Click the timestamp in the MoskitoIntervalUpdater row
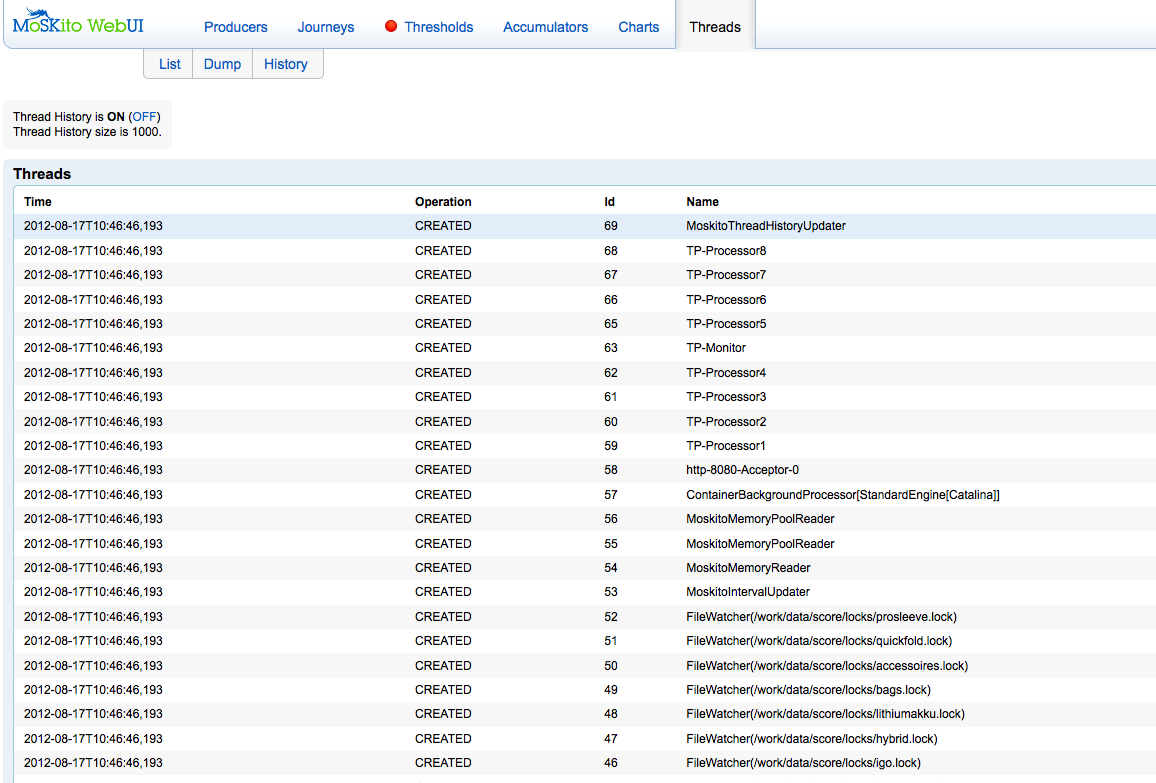Screen dimensions: 1156x783 (x=93, y=592)
